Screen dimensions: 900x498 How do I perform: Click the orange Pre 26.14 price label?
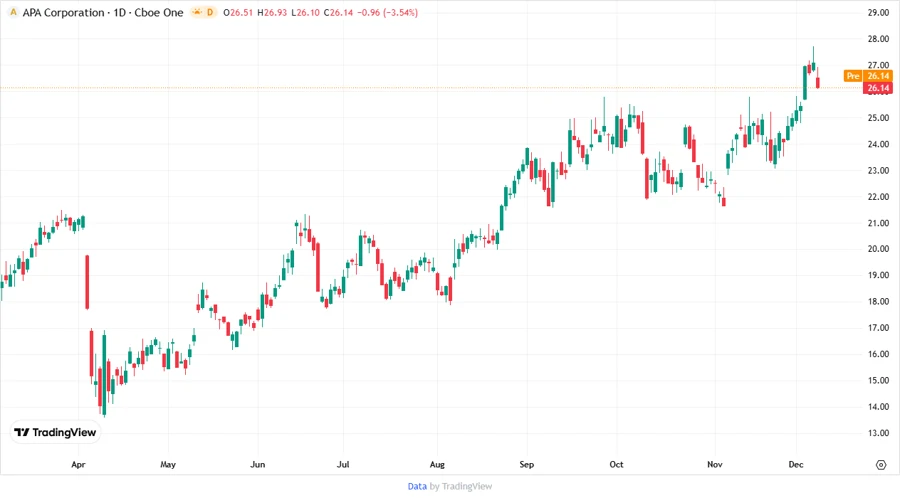click(x=868, y=76)
